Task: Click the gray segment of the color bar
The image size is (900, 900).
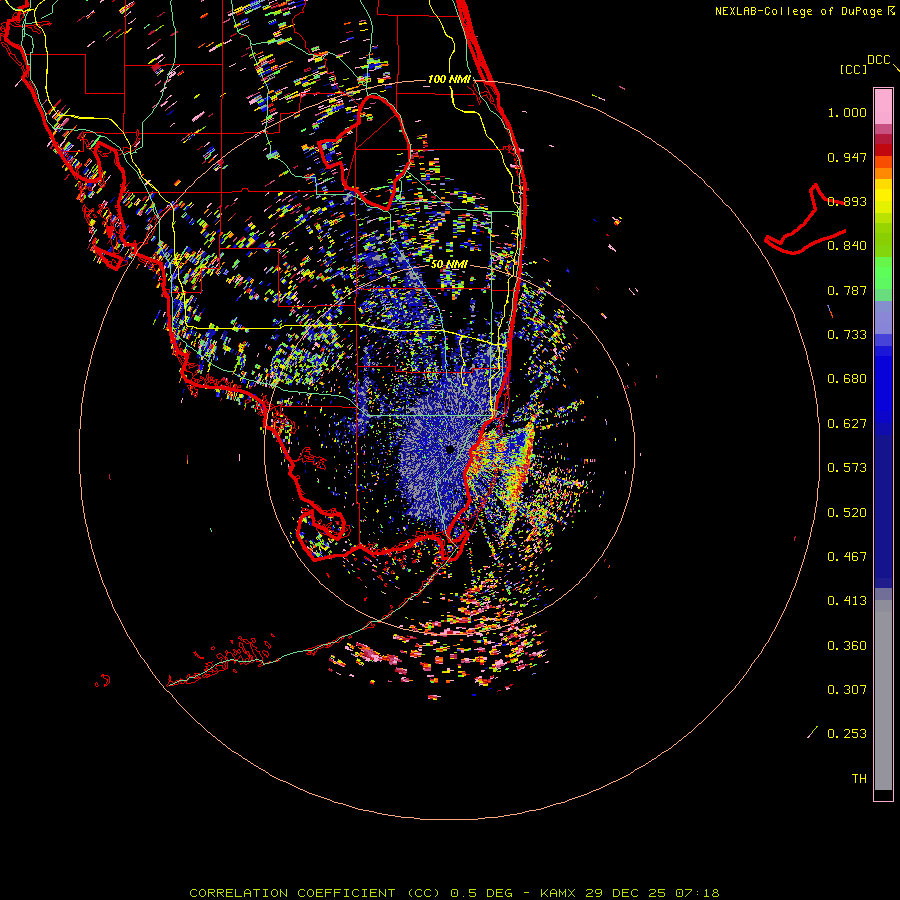Action: click(x=883, y=695)
